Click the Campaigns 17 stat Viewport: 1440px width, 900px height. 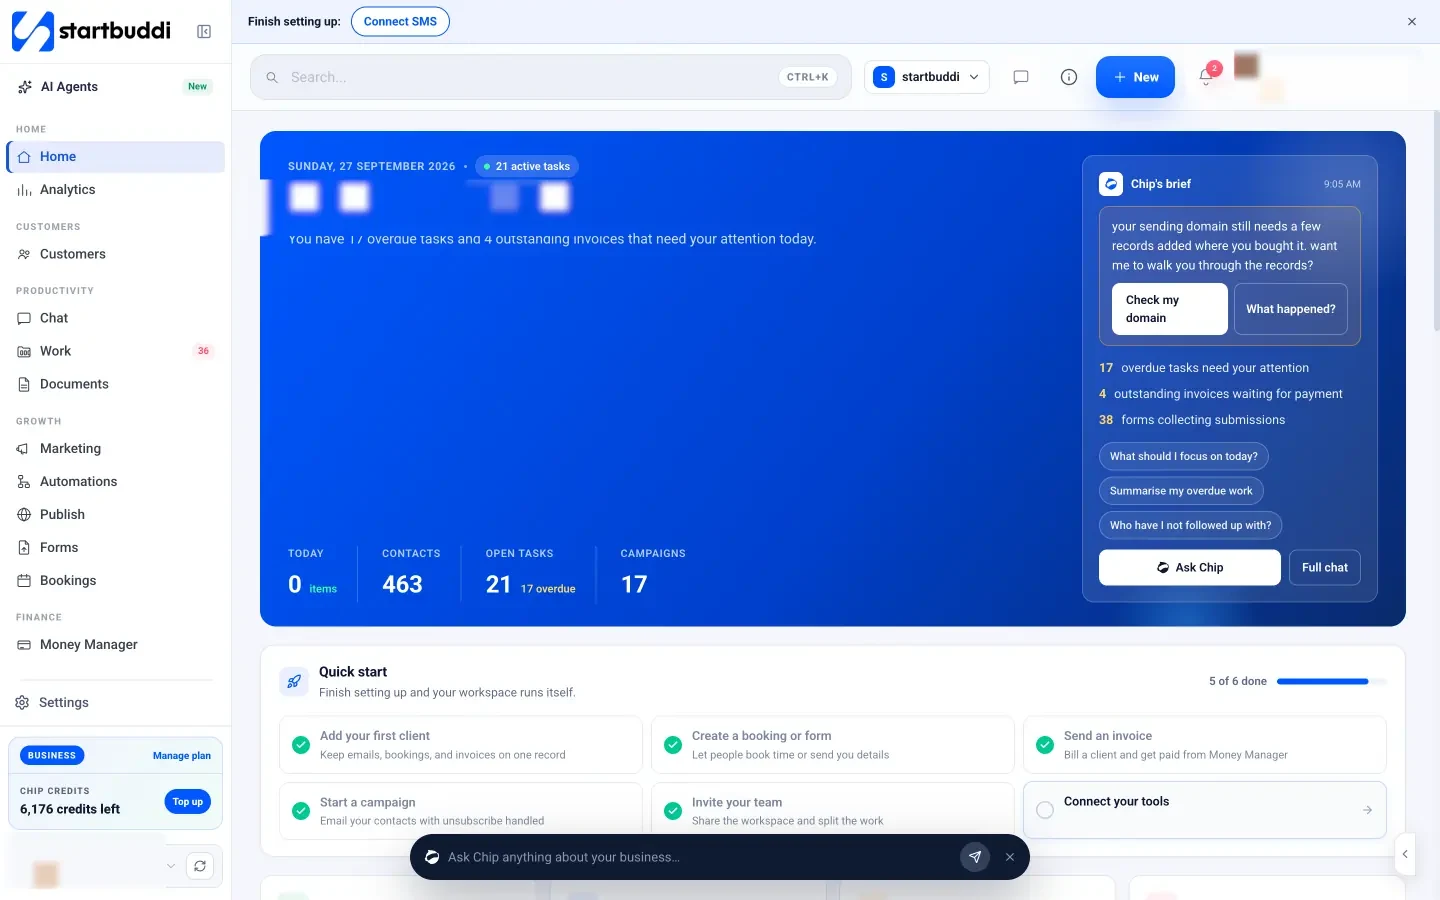coord(653,574)
